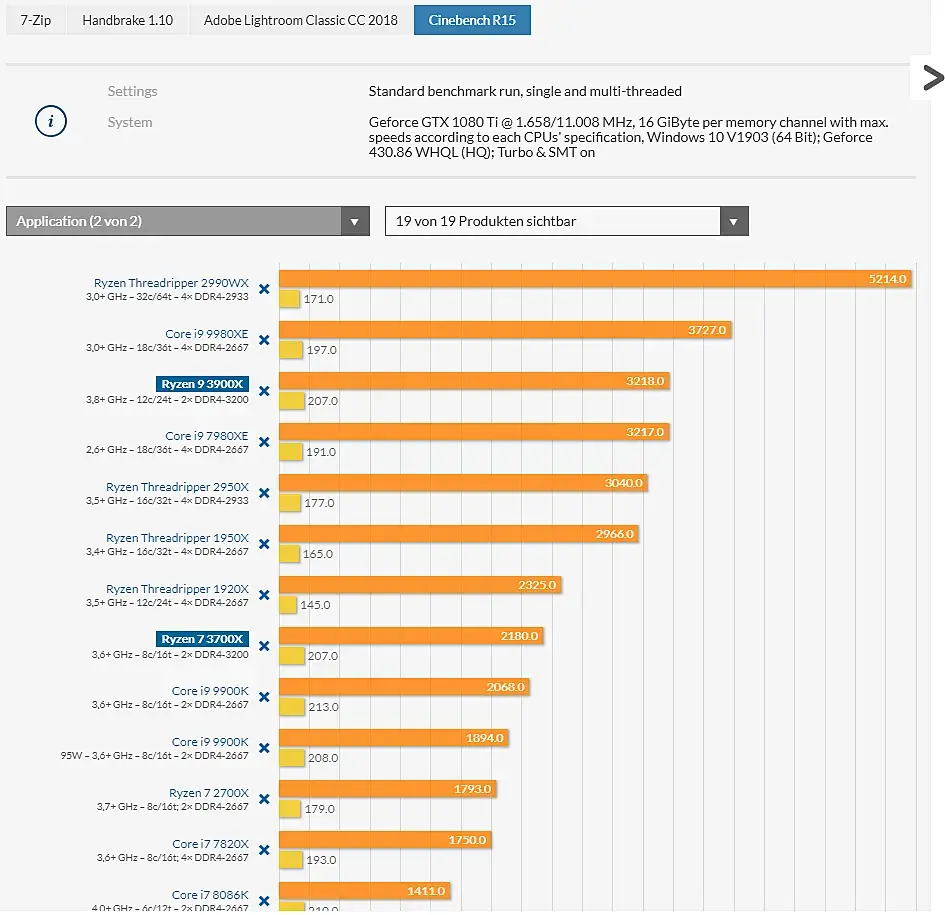Hide Core i7 7820X with X icon
The height and width of the screenshot is (915, 945).
[264, 850]
